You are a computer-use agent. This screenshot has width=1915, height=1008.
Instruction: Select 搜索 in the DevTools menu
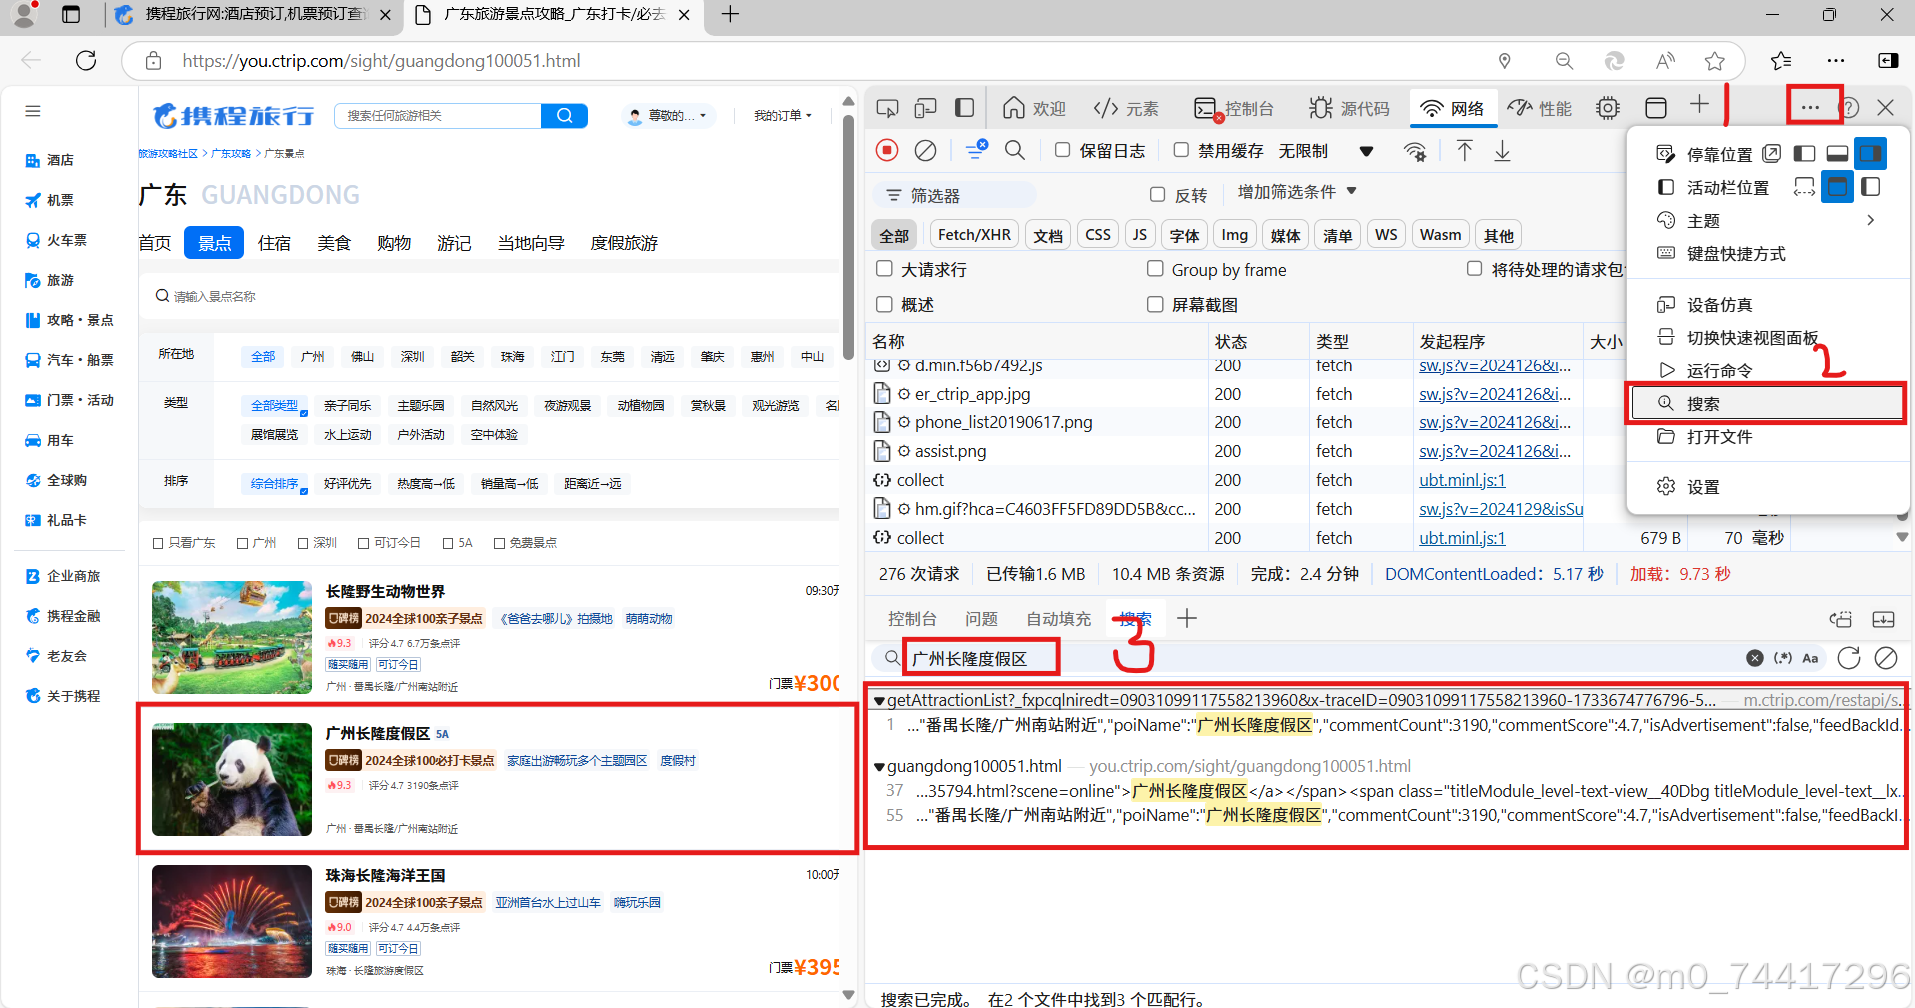click(1766, 403)
